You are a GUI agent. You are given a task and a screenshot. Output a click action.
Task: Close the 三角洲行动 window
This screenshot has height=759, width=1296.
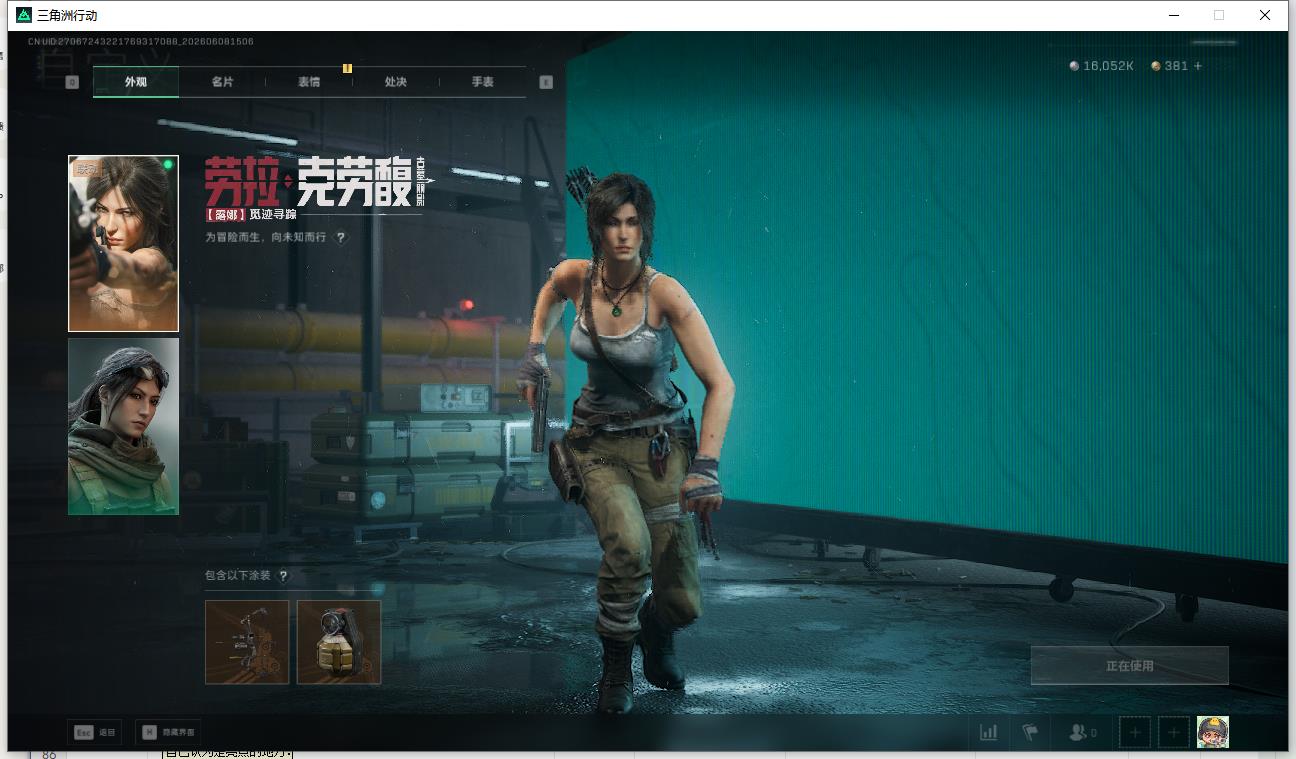pos(1265,15)
